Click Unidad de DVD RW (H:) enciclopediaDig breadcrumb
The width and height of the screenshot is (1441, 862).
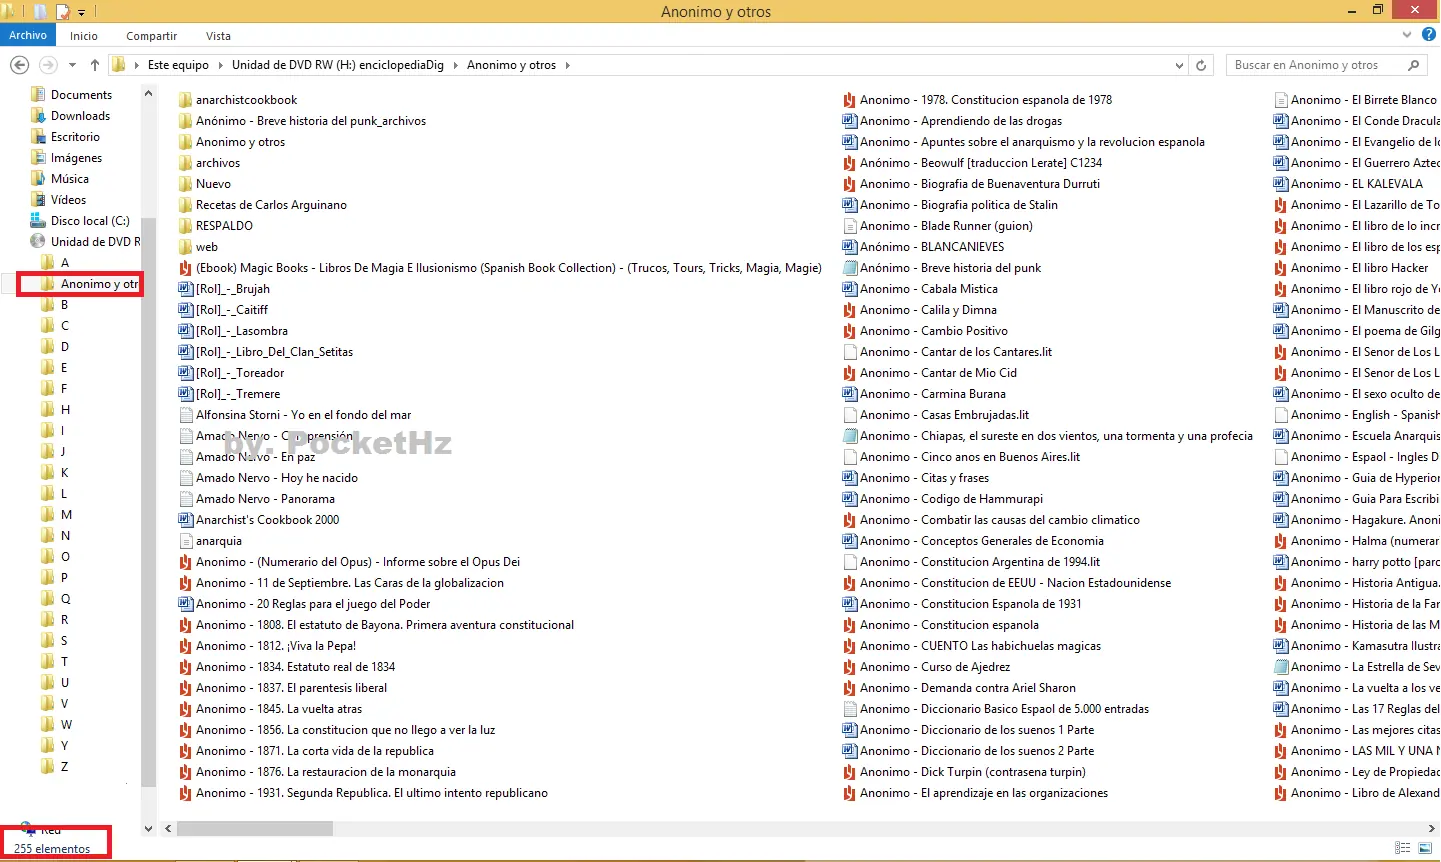338,65
